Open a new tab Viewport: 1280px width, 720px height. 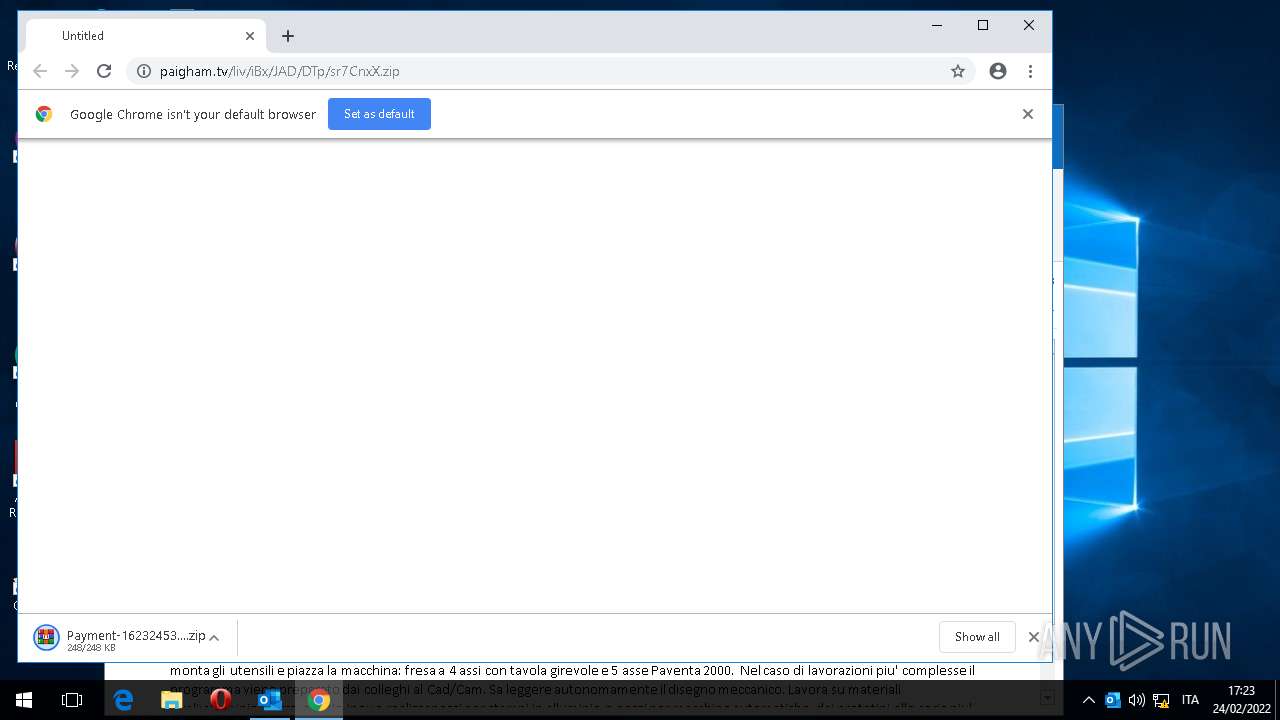click(288, 36)
